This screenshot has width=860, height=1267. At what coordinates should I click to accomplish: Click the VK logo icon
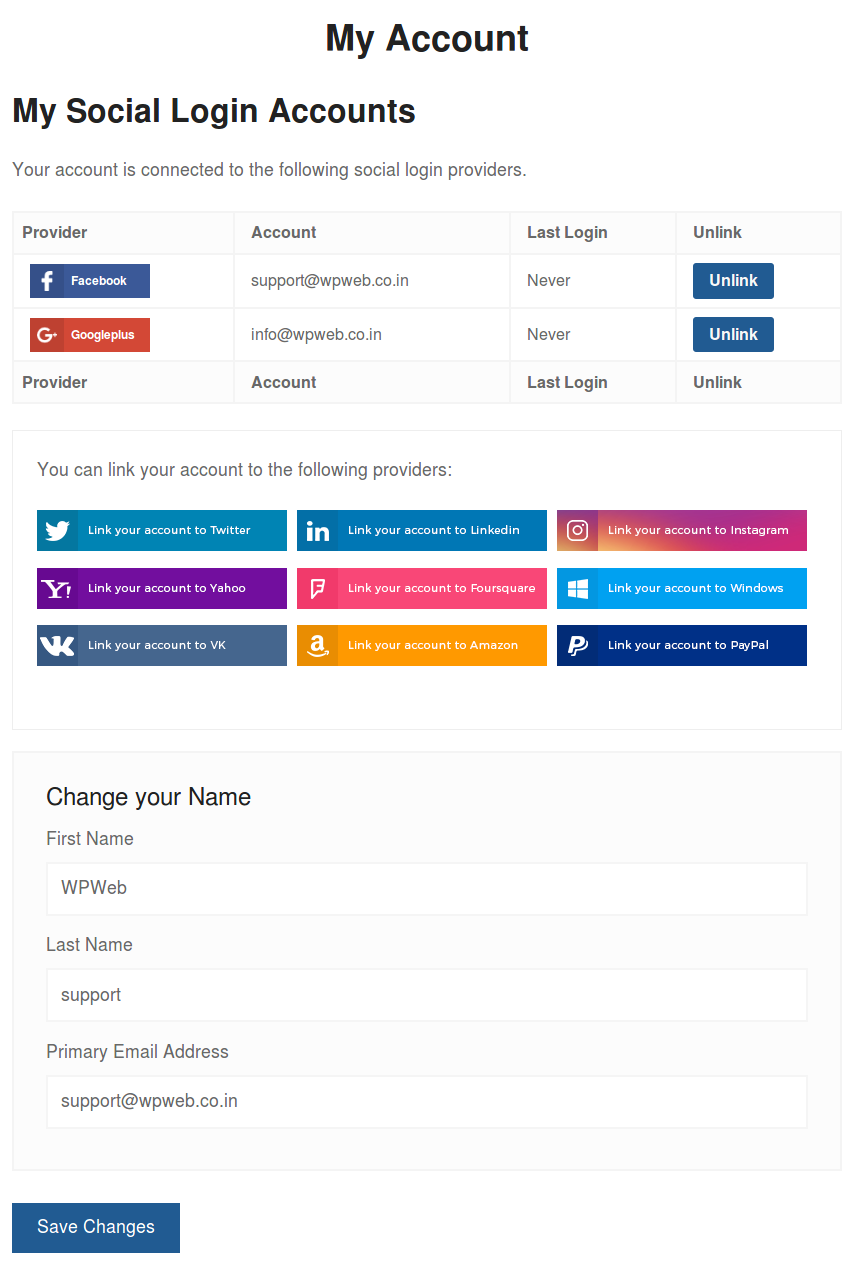[x=57, y=646]
